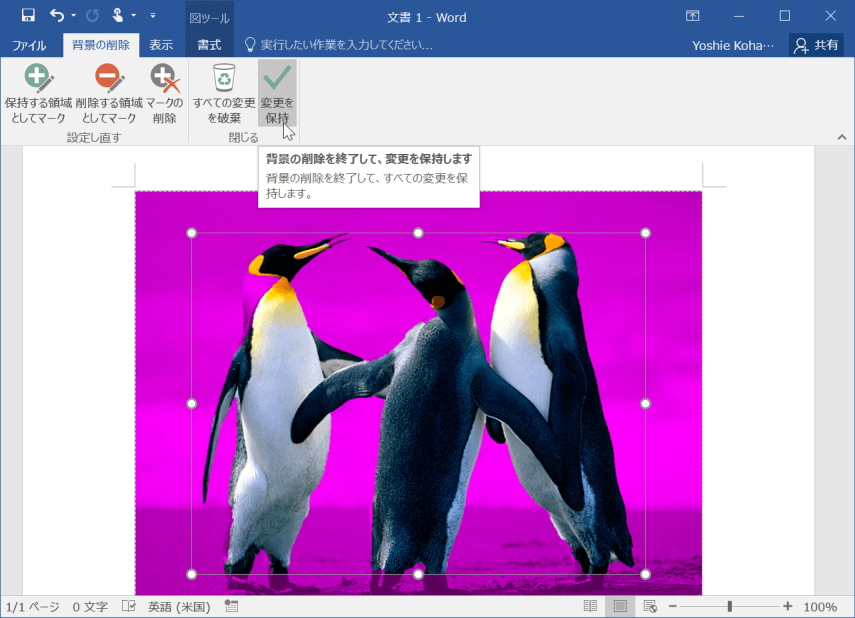Click the Save icon in quick access toolbar
Screen dimensions: 855x618
[x=28, y=15]
